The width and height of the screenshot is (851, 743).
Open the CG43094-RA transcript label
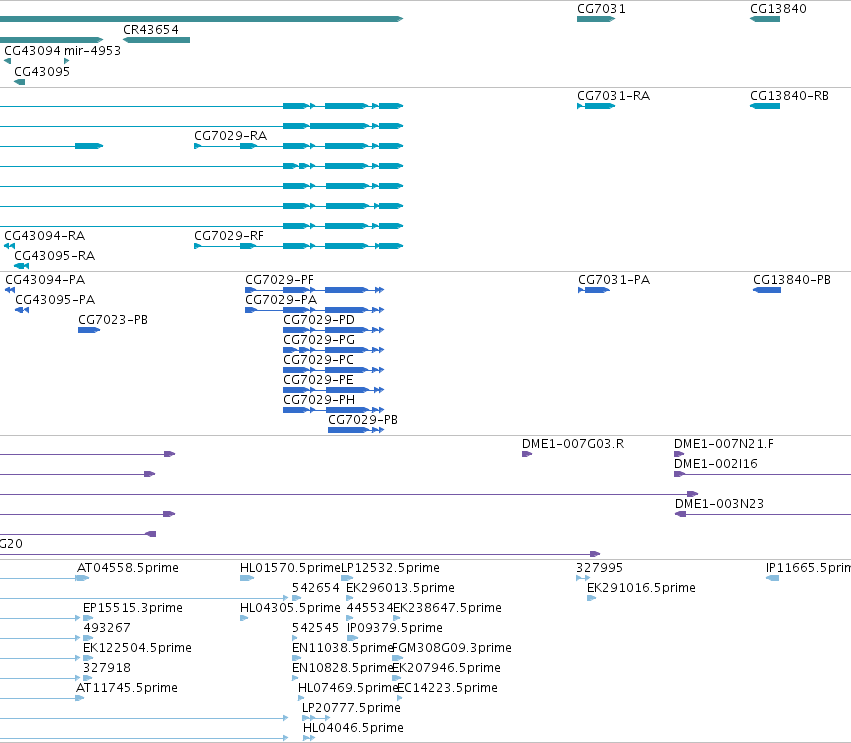tap(45, 236)
